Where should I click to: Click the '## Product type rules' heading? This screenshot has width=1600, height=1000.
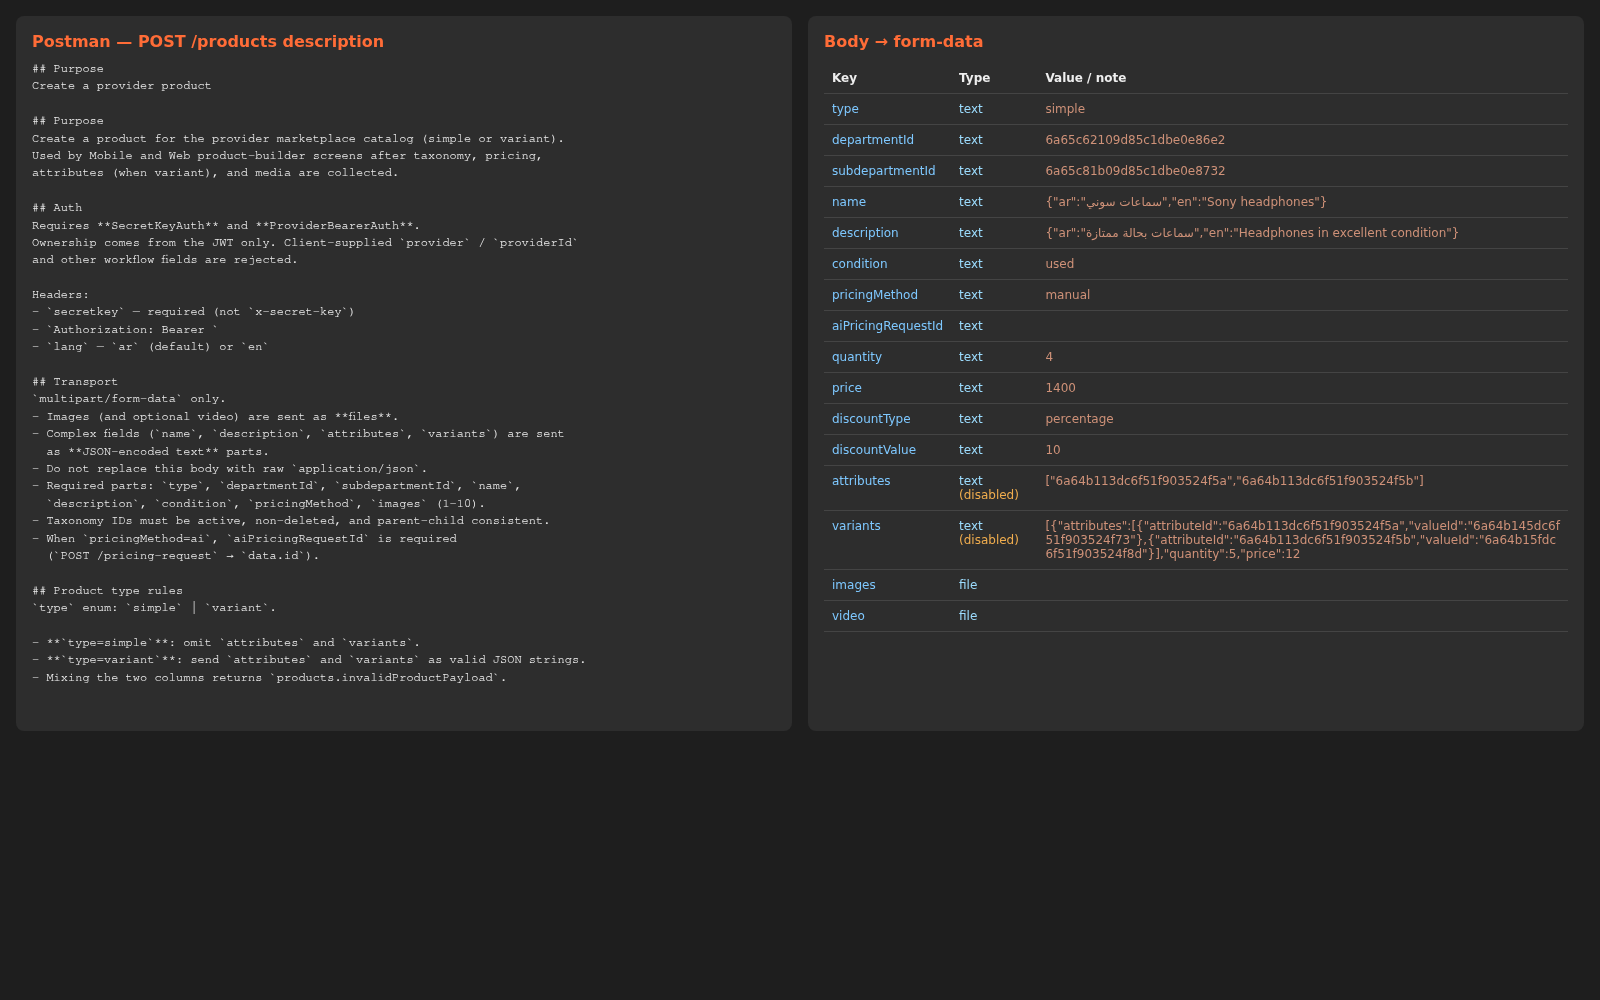coord(107,591)
